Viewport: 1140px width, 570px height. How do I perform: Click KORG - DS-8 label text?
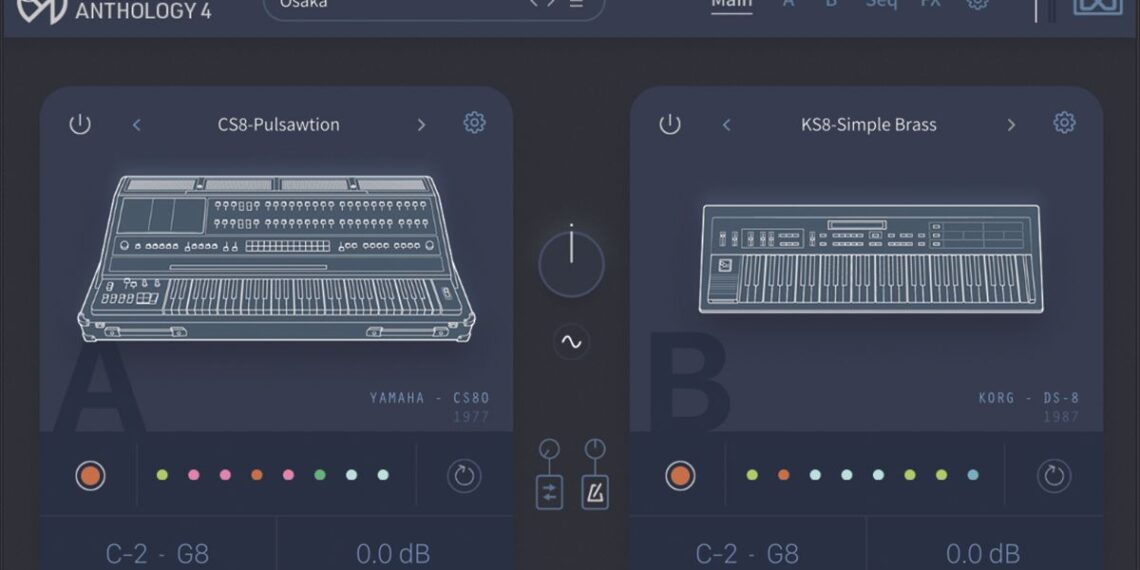point(1029,398)
